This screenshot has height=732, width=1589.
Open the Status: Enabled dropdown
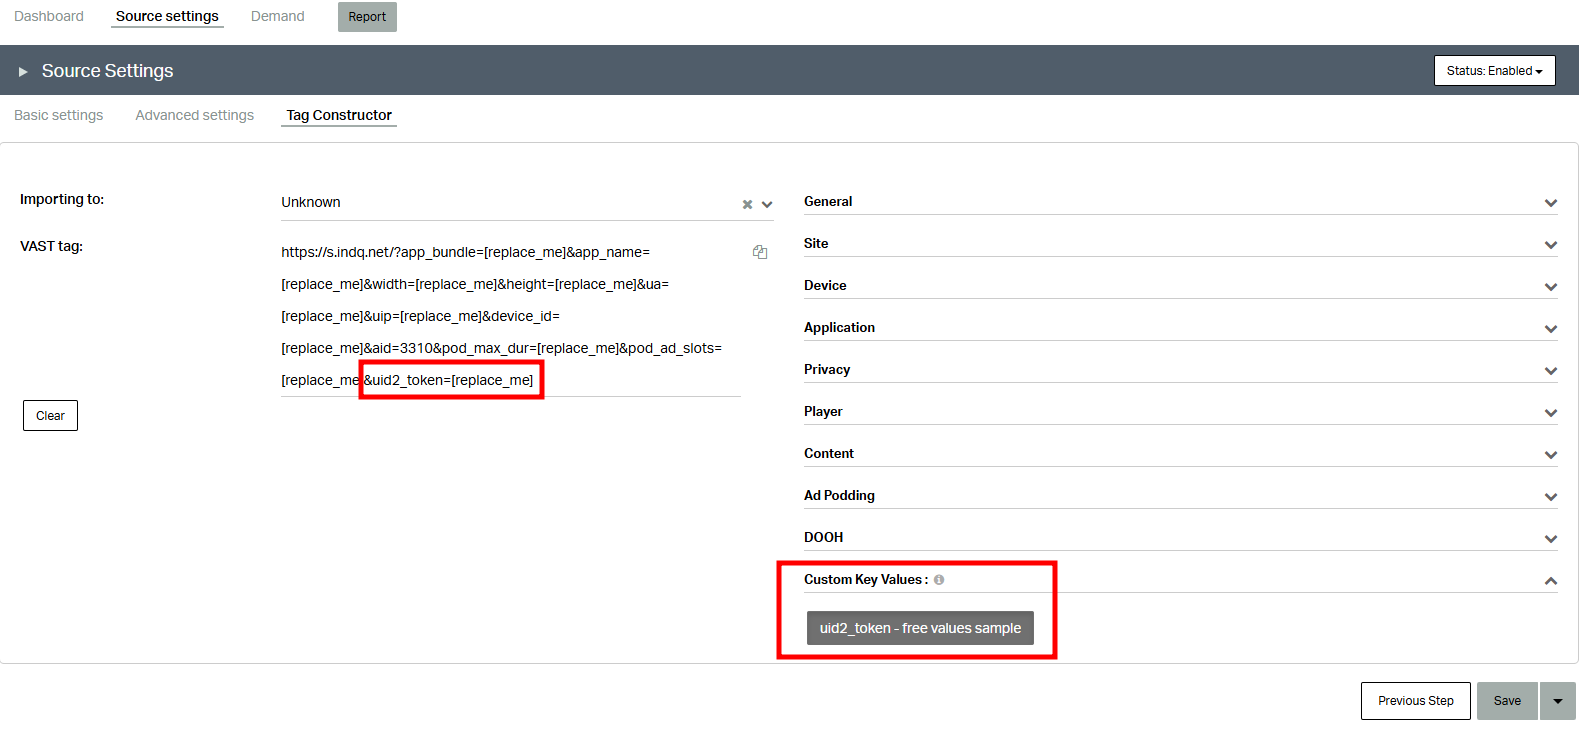tap(1494, 71)
